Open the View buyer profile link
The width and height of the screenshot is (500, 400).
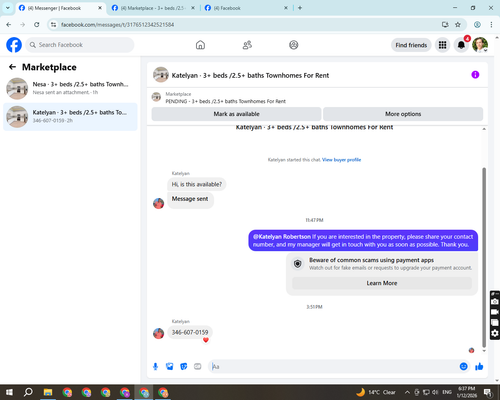pos(341,160)
